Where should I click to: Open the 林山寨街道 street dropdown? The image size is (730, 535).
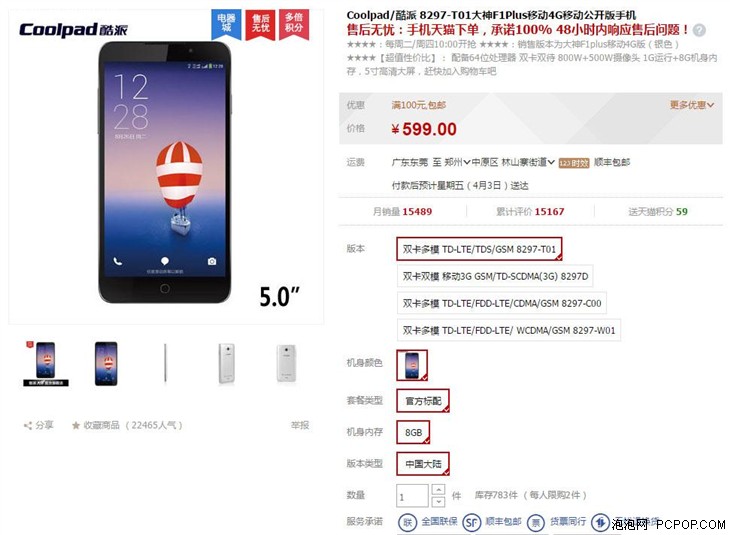tap(527, 162)
